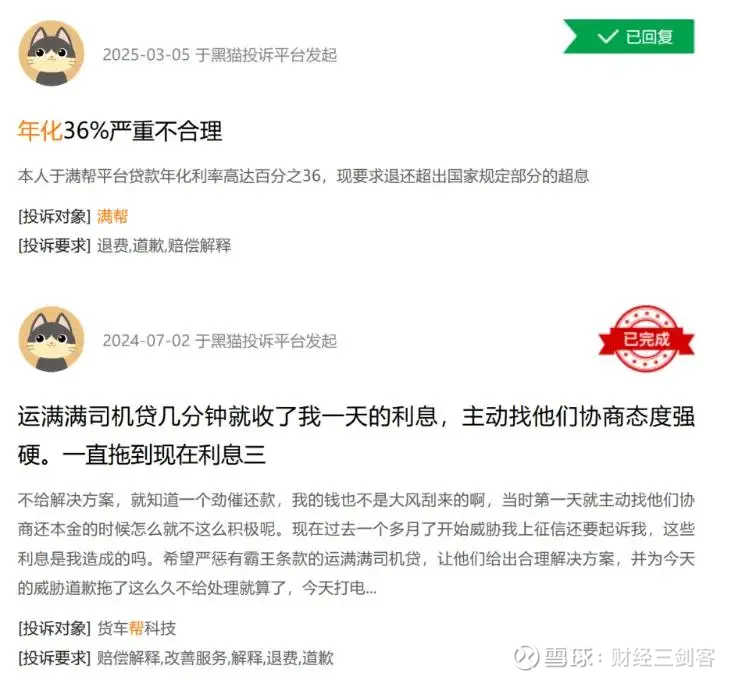737x680 pixels.
Task: Click the Xueqiu snowball logo watermark
Action: (525, 657)
